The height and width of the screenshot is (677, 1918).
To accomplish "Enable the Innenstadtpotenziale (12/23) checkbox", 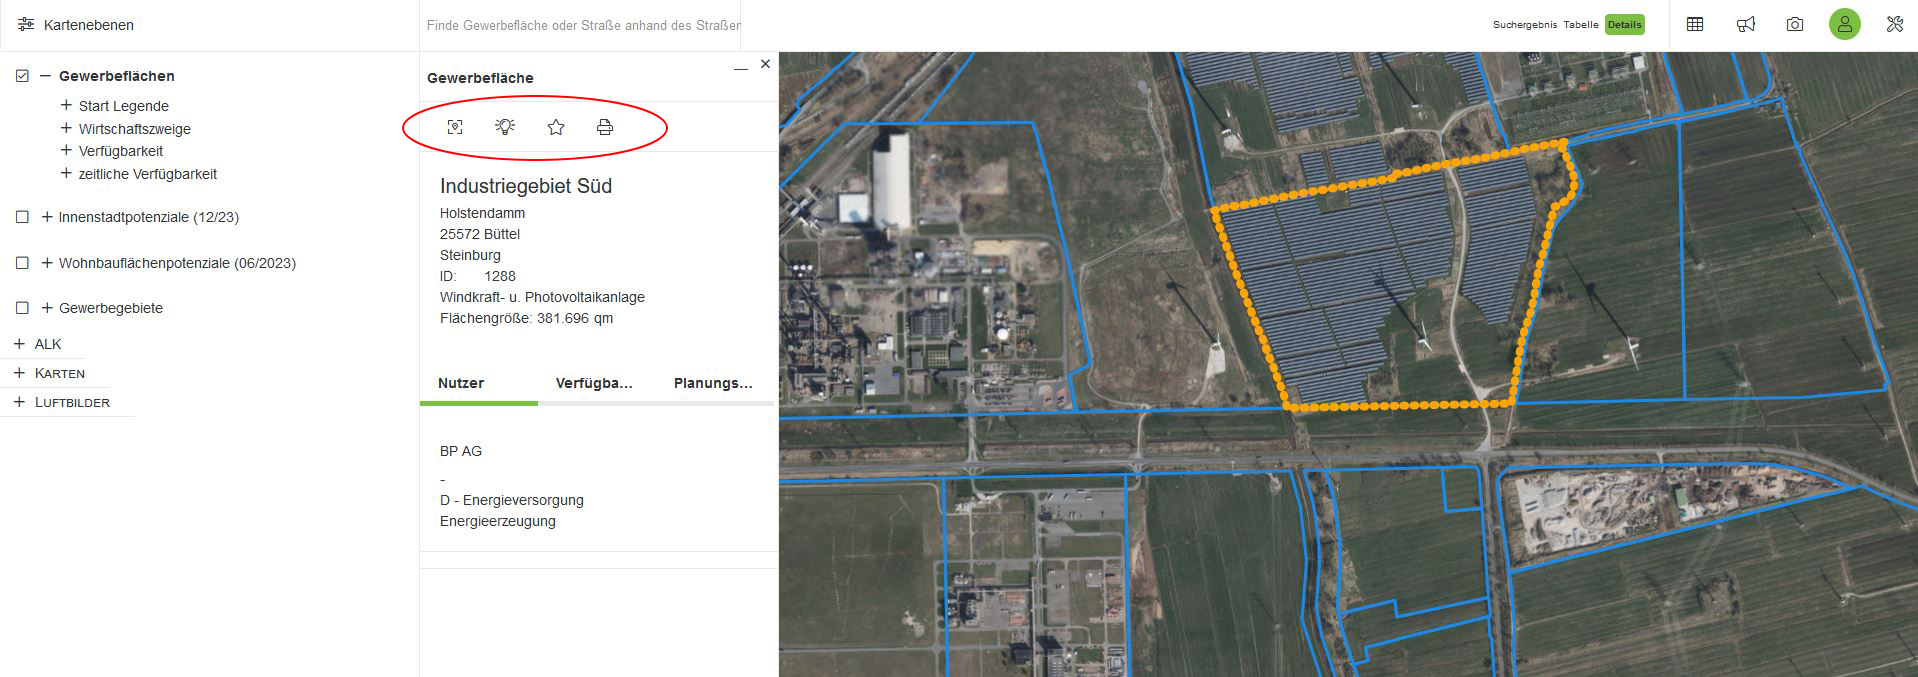I will pyautogui.click(x=22, y=217).
